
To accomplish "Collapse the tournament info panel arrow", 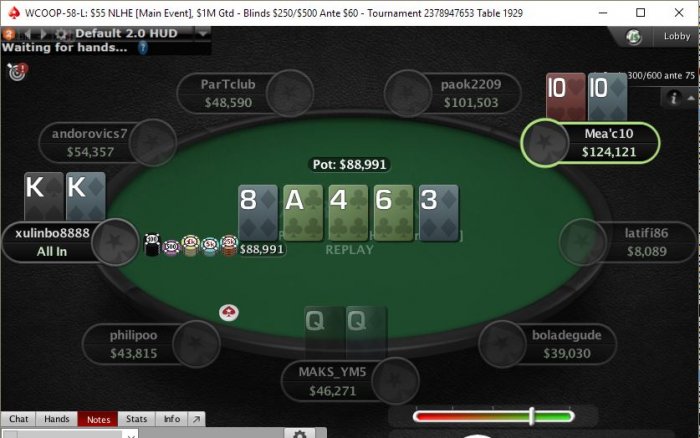I will pyautogui.click(x=691, y=98).
